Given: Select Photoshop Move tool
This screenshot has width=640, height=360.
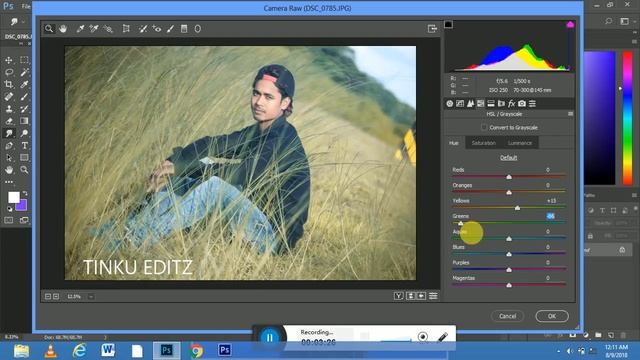Looking at the screenshot, I should coord(9,60).
